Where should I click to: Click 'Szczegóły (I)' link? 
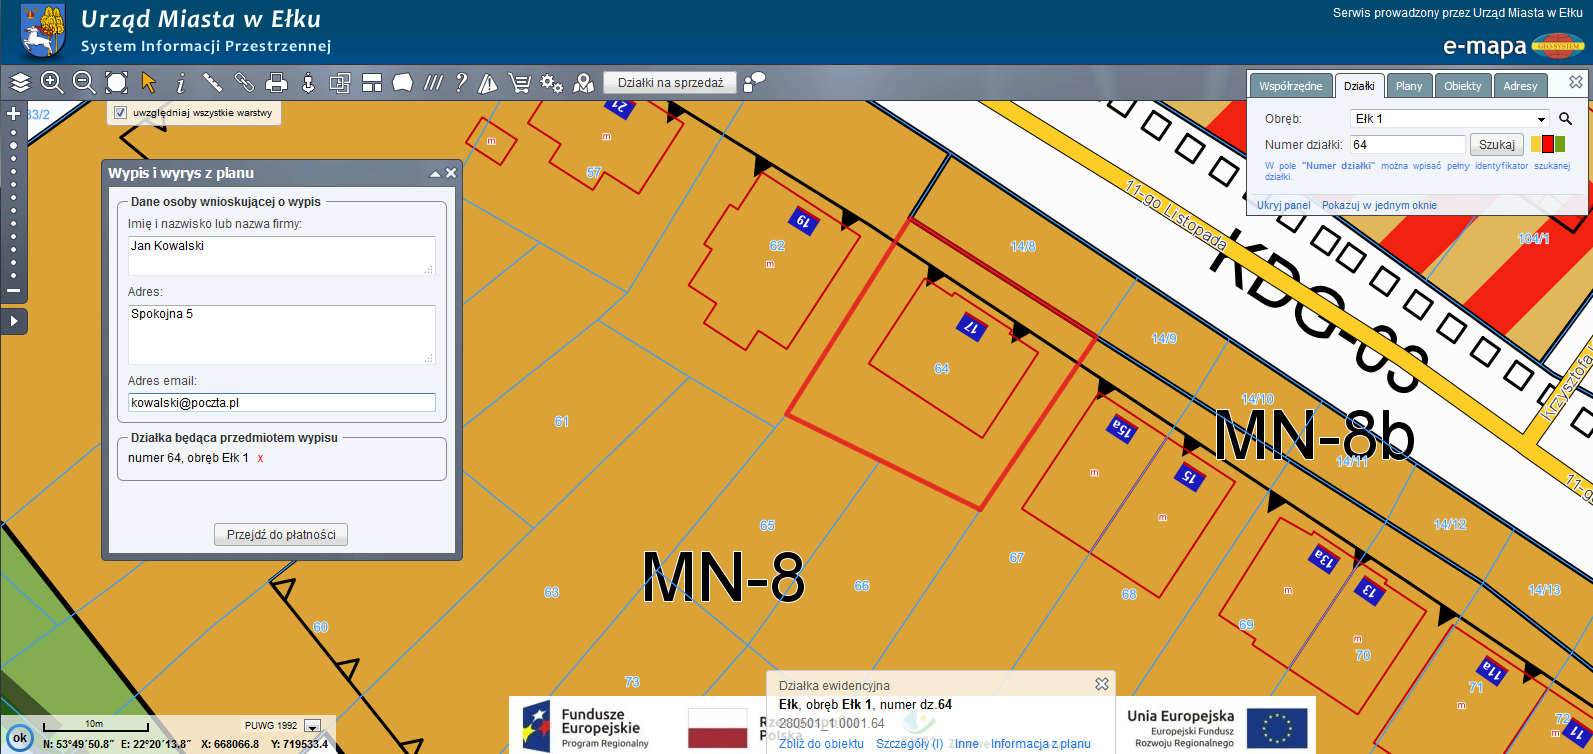coord(909,744)
